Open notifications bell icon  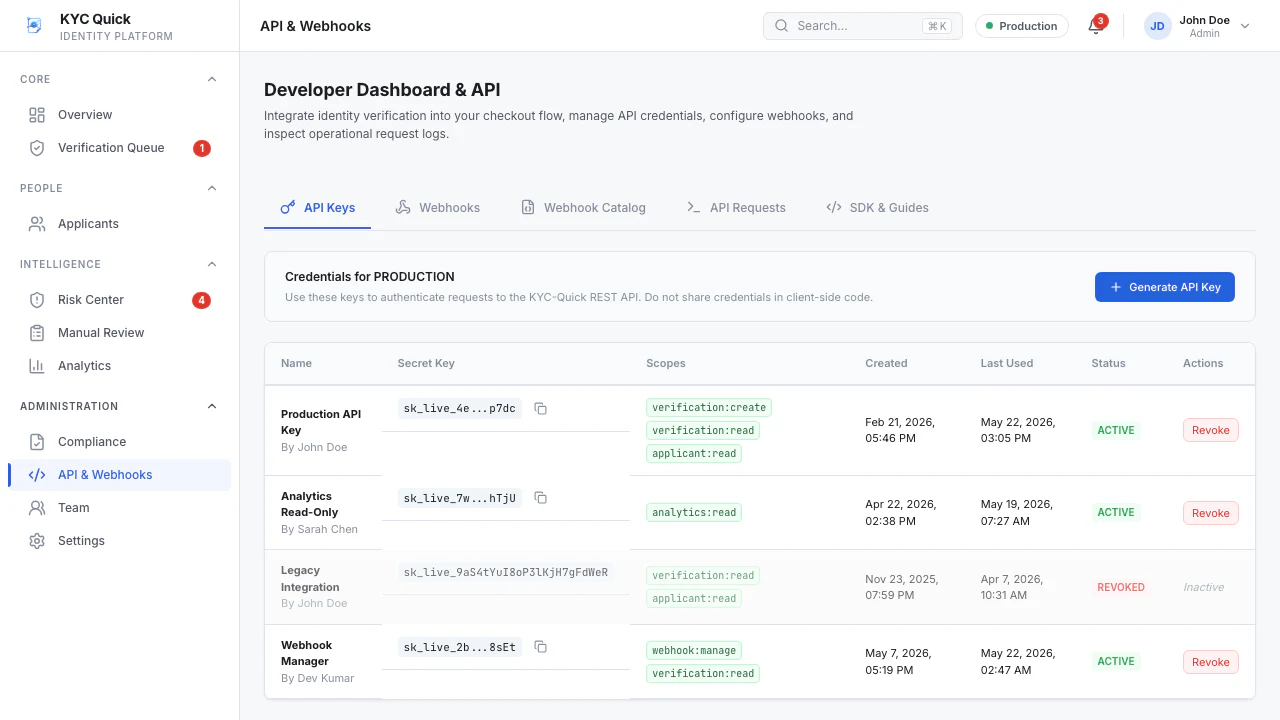coord(1095,27)
